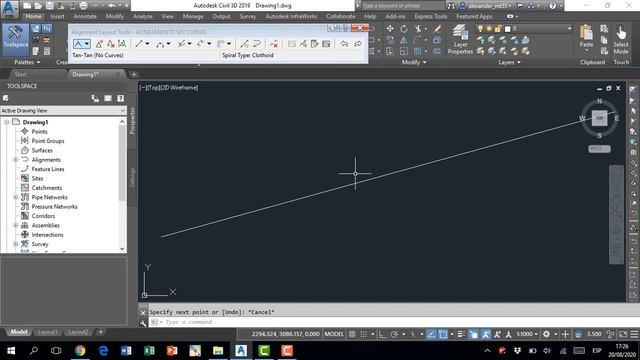Screen dimensions: 640x360
Task: Open the Annotate ribbon tab
Action: (85, 16)
